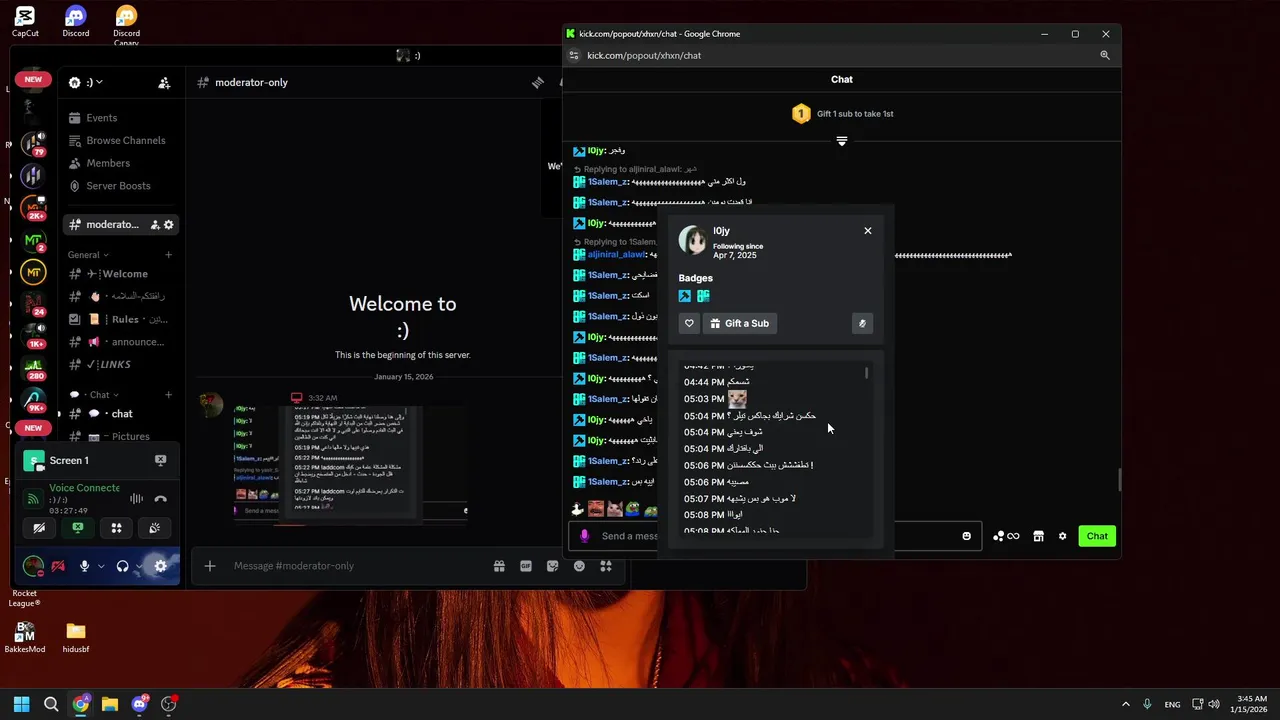Screen dimensions: 1280x720
Task: Toggle screen share in voice panel
Action: (x=78, y=528)
